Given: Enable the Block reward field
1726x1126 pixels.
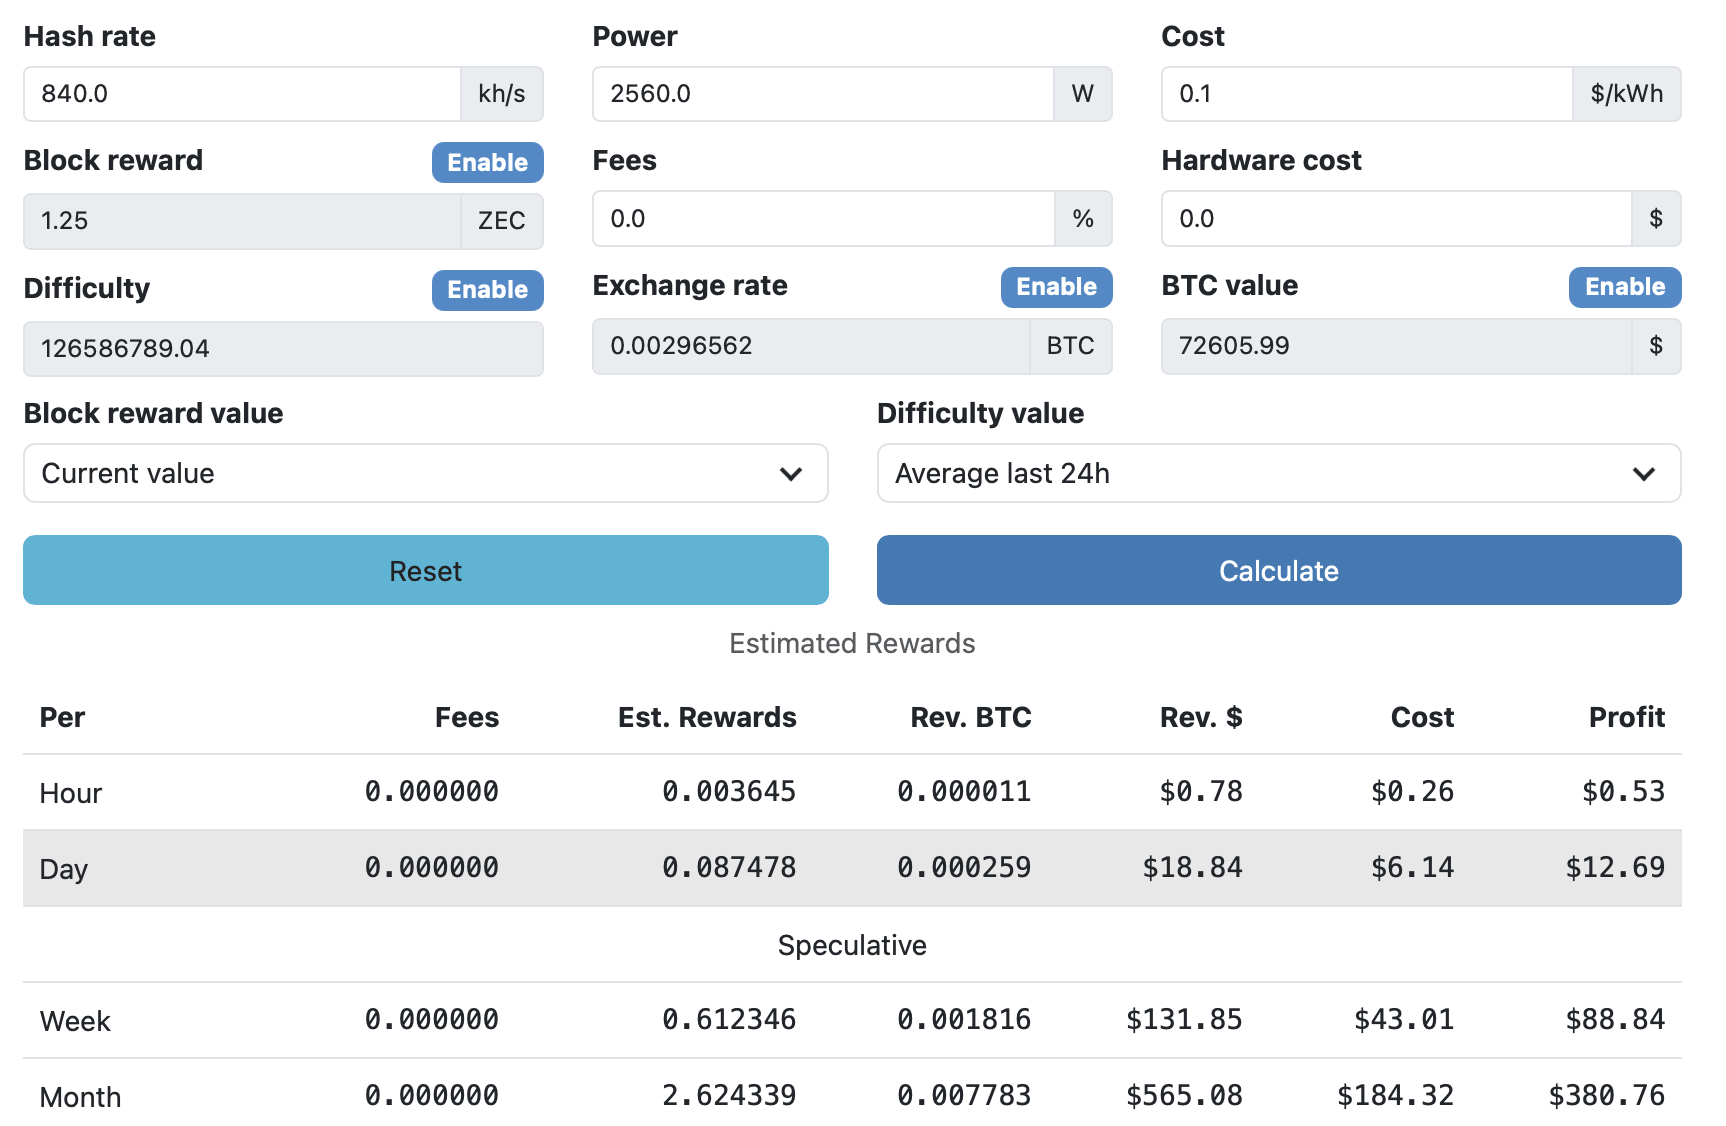Looking at the screenshot, I should 487,162.
